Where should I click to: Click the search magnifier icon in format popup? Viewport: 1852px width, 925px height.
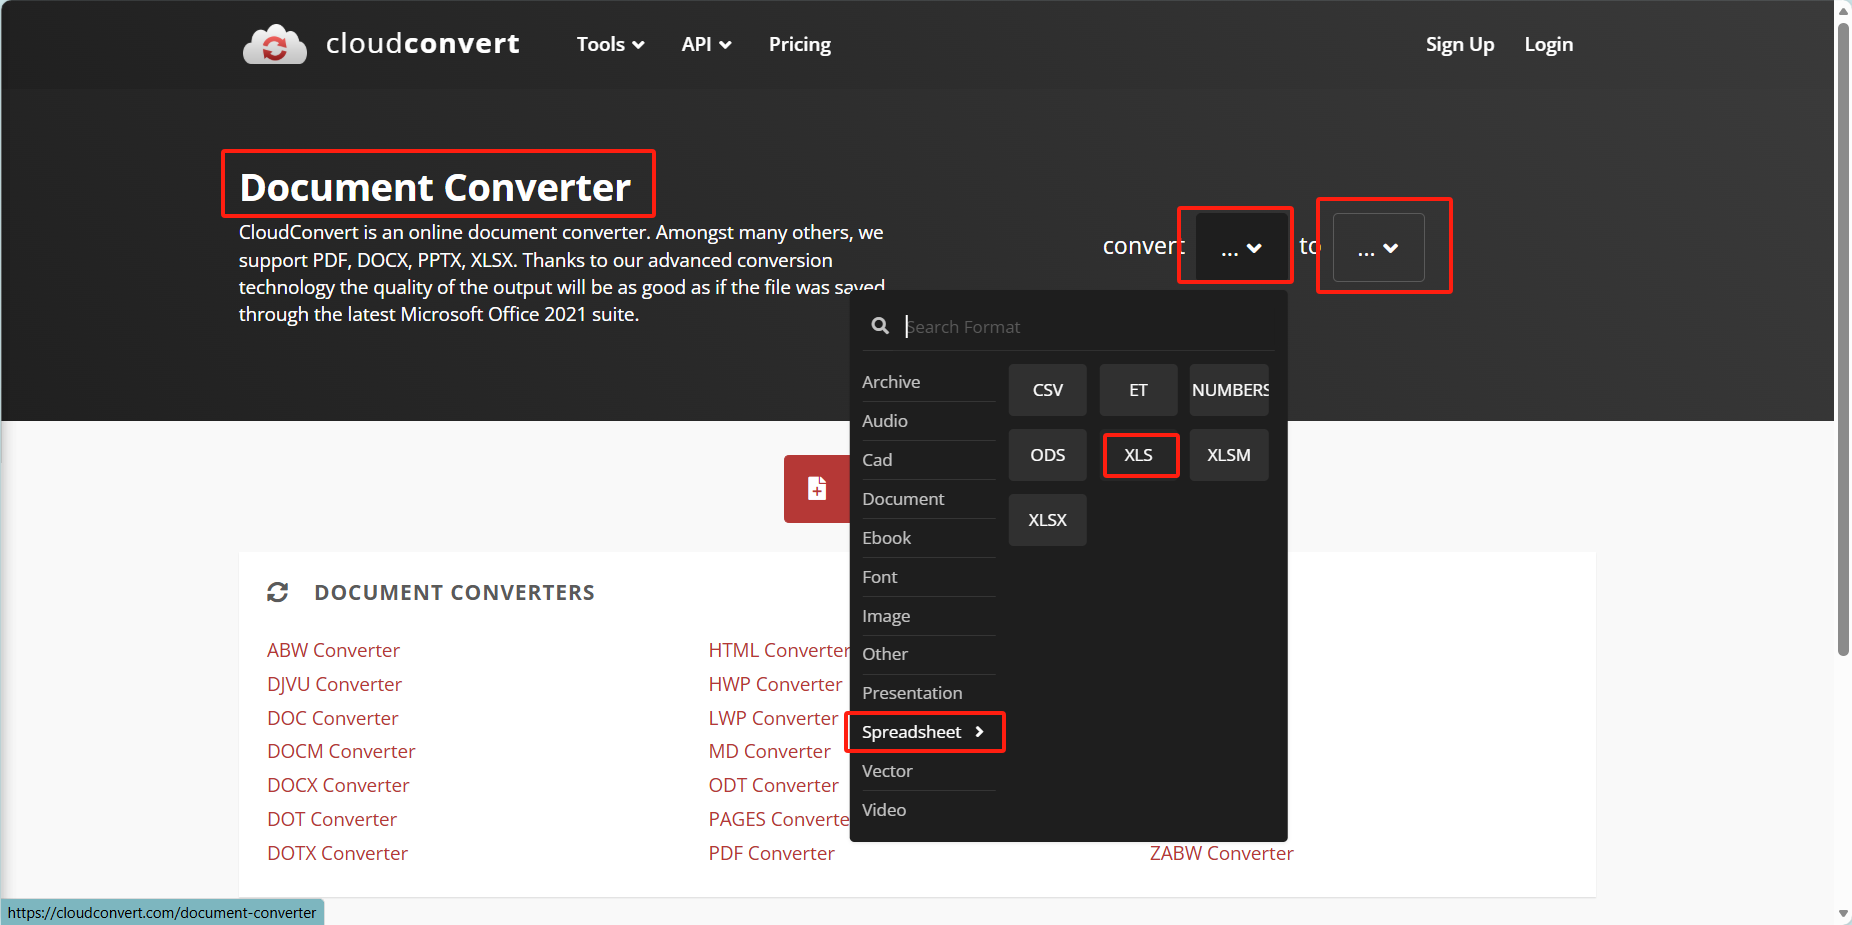880,326
